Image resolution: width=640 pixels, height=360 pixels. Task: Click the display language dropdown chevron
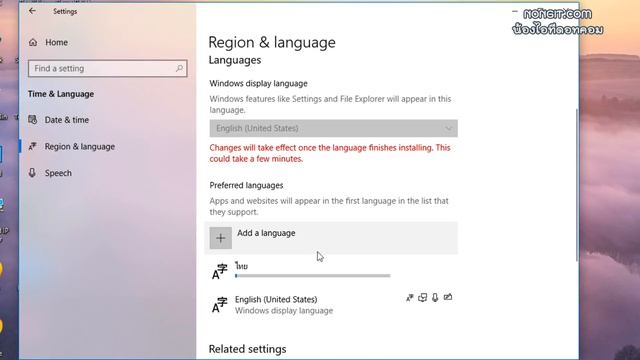click(x=448, y=128)
